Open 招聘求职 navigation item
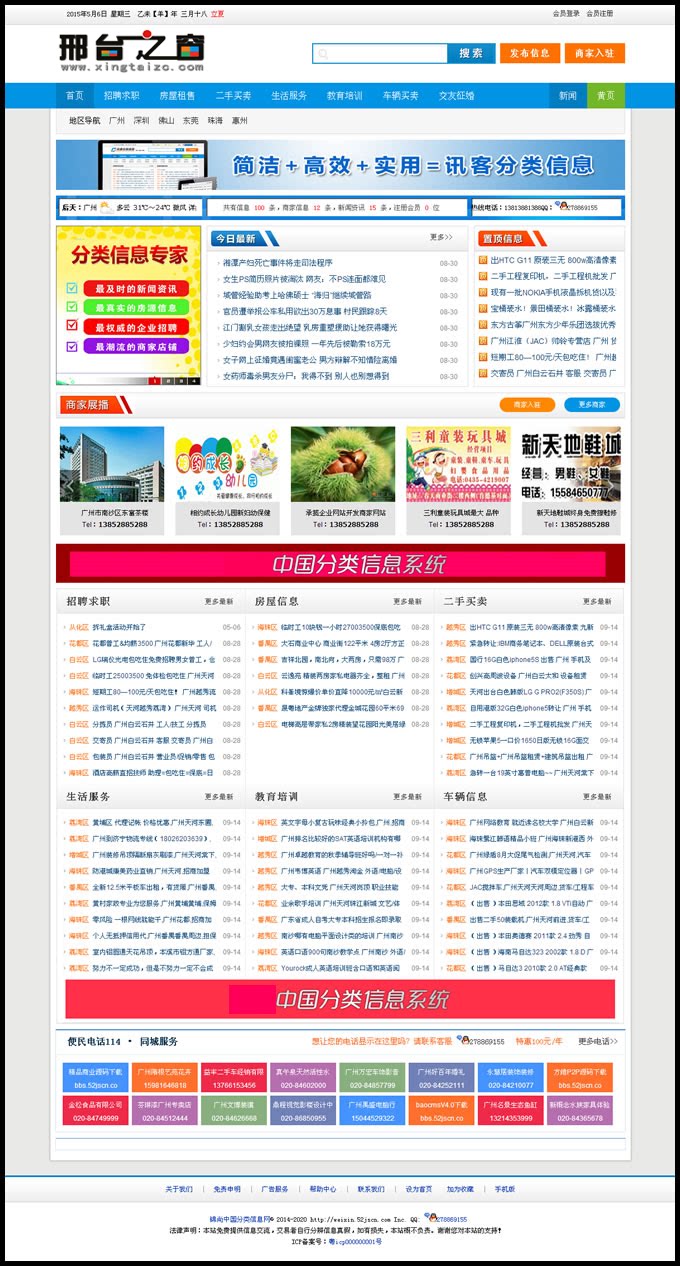This screenshot has height=1266, width=680. point(121,96)
